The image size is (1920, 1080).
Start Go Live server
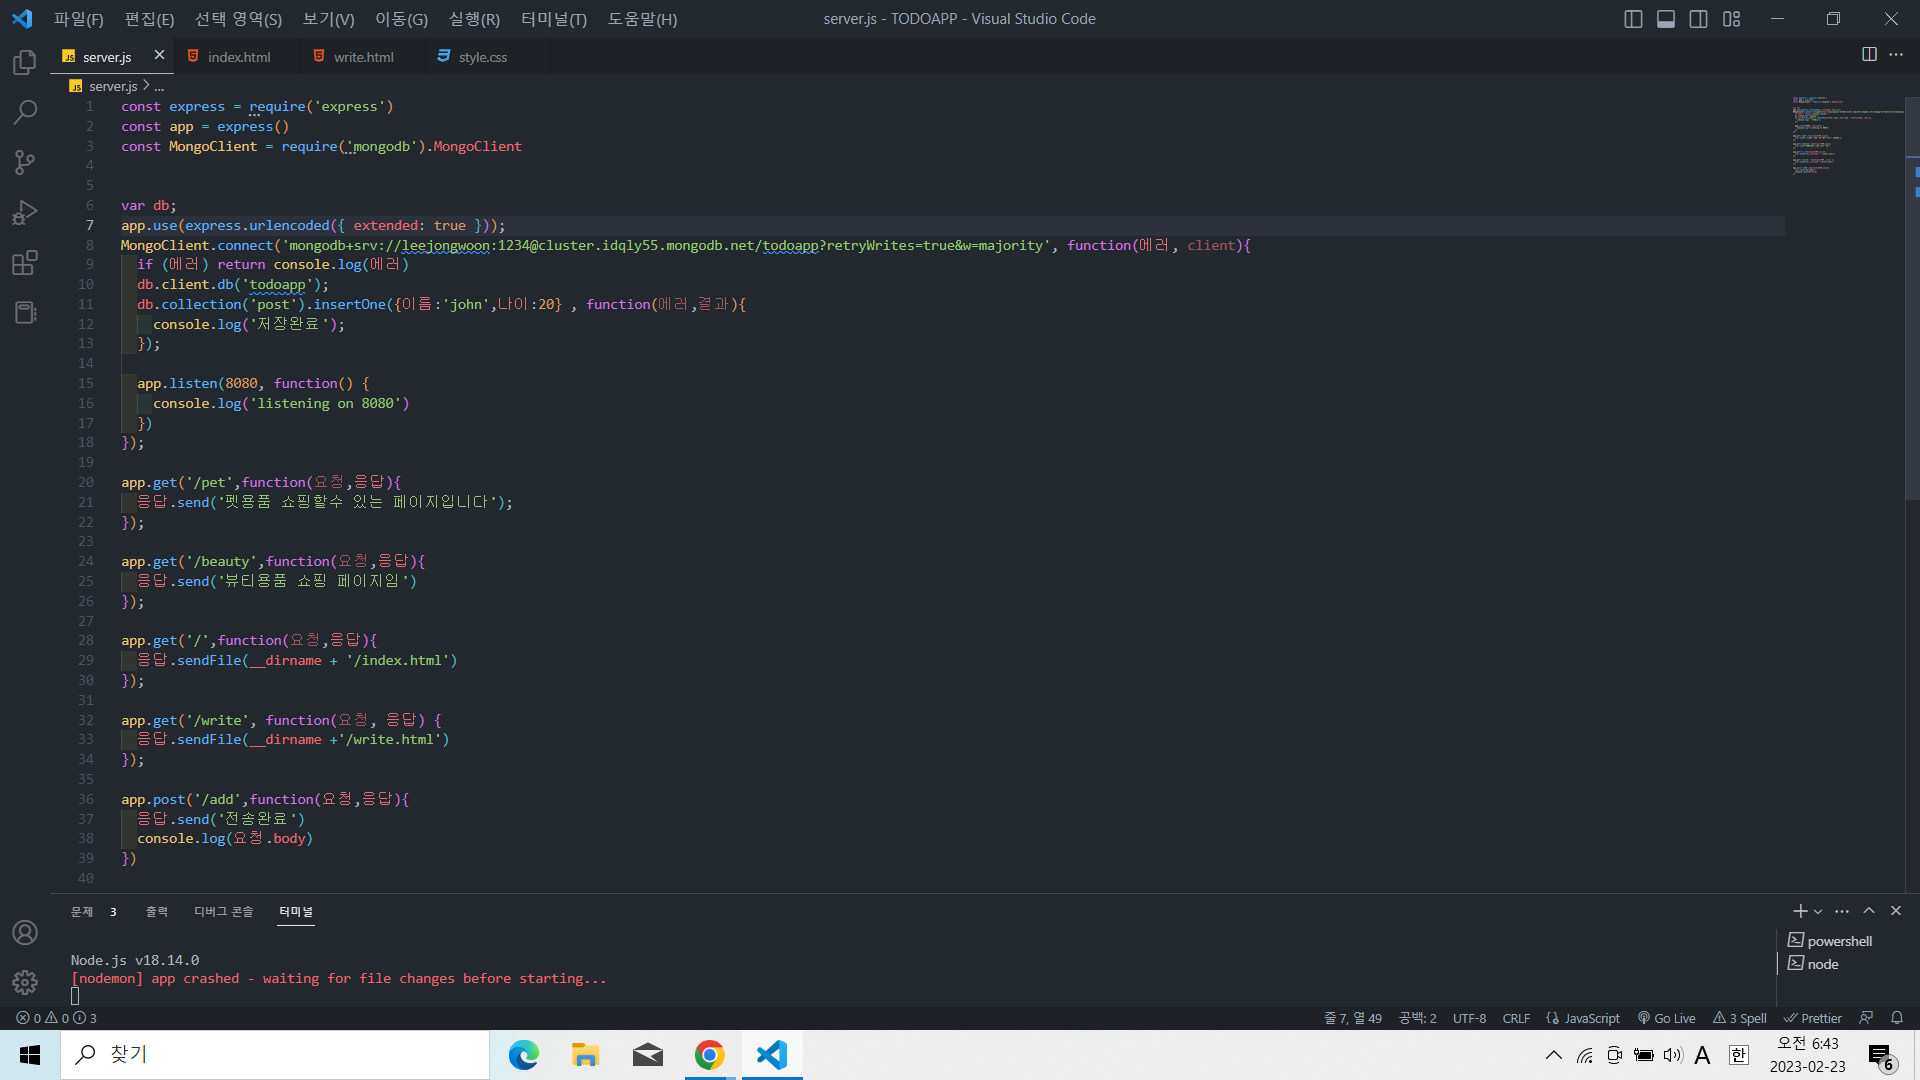point(1666,1018)
